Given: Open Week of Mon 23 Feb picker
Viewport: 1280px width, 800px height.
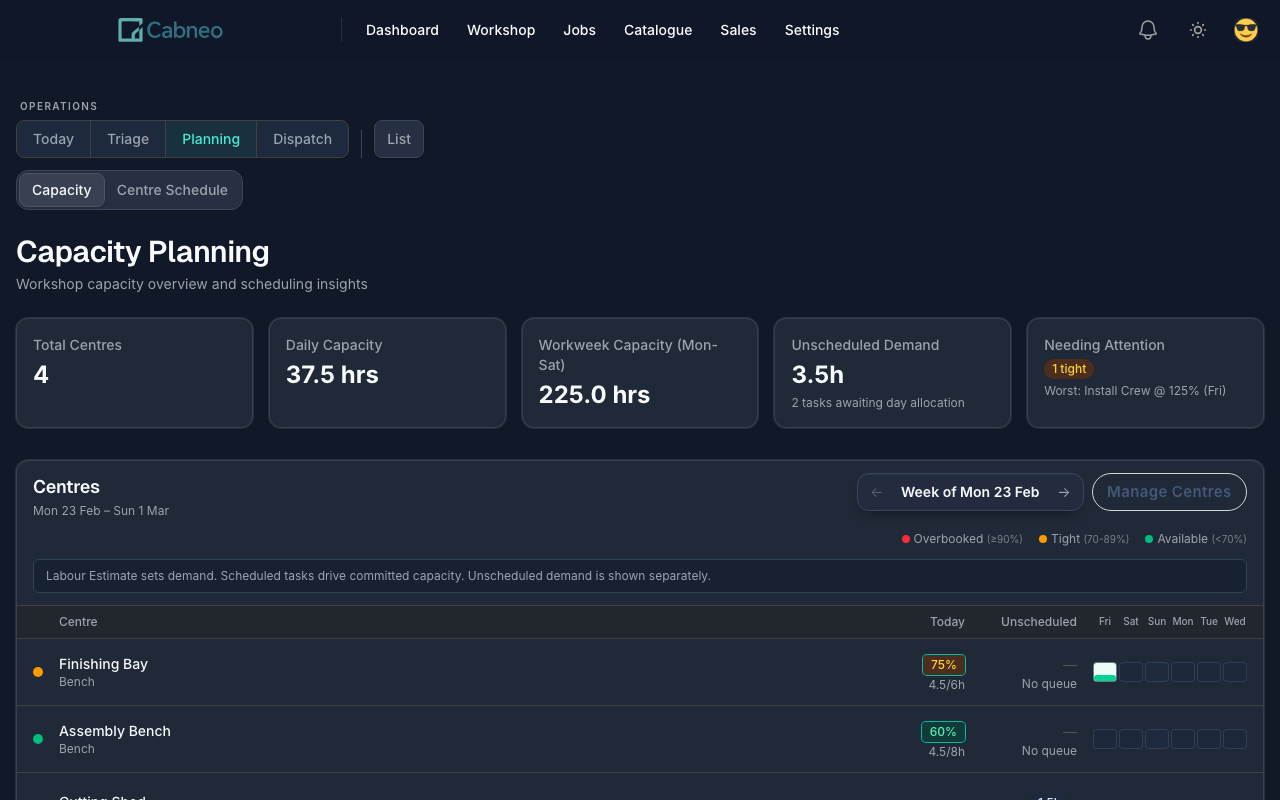Looking at the screenshot, I should 970,492.
